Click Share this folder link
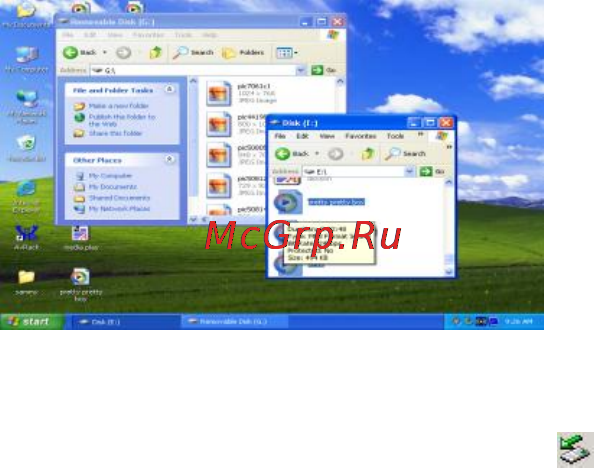 pos(115,133)
